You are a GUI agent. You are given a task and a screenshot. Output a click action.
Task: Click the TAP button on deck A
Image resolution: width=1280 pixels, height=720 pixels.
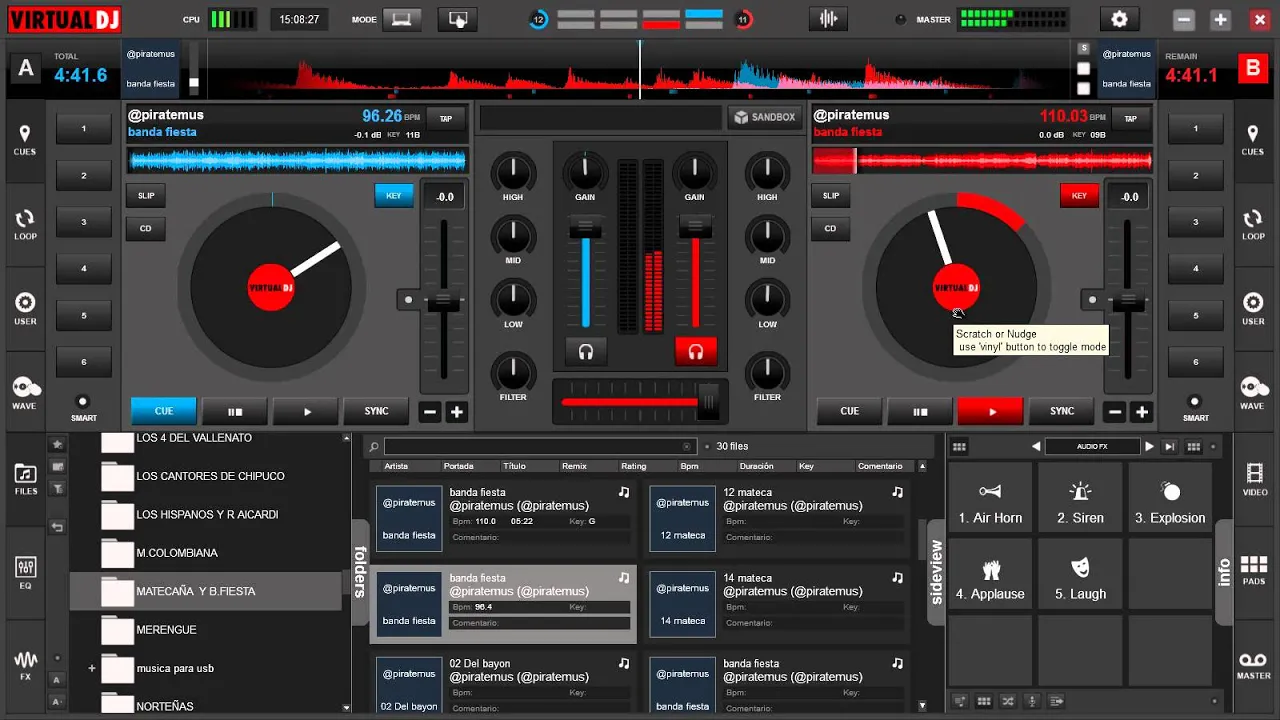[x=446, y=119]
